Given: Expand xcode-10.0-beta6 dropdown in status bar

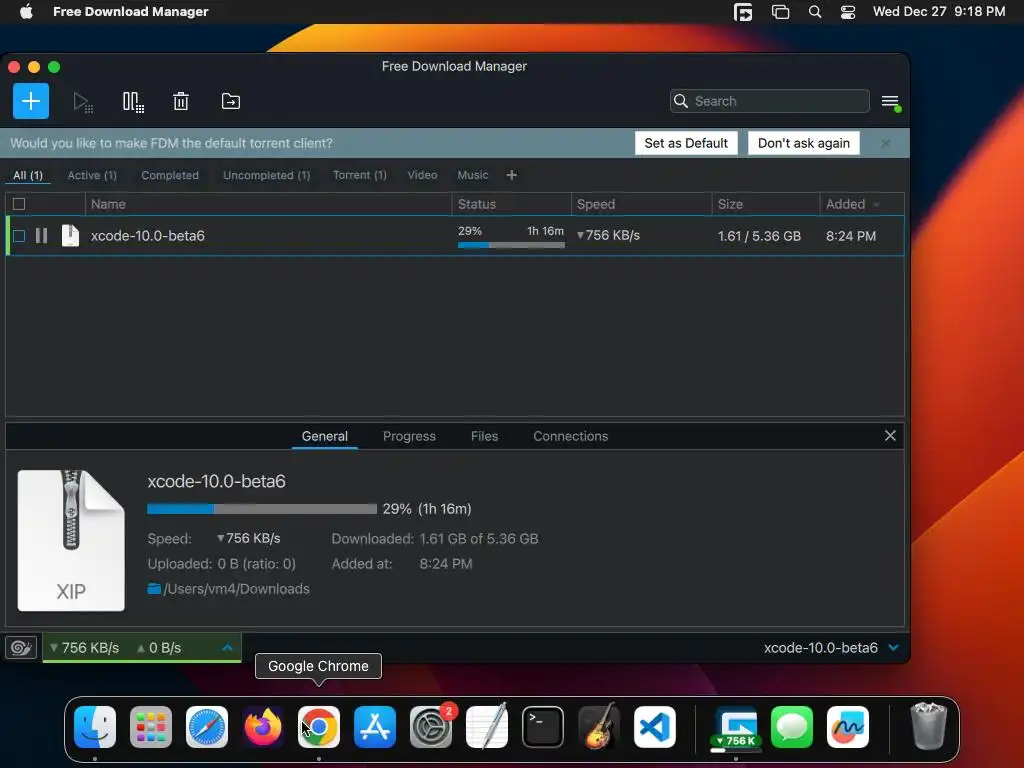Looking at the screenshot, I should (893, 648).
